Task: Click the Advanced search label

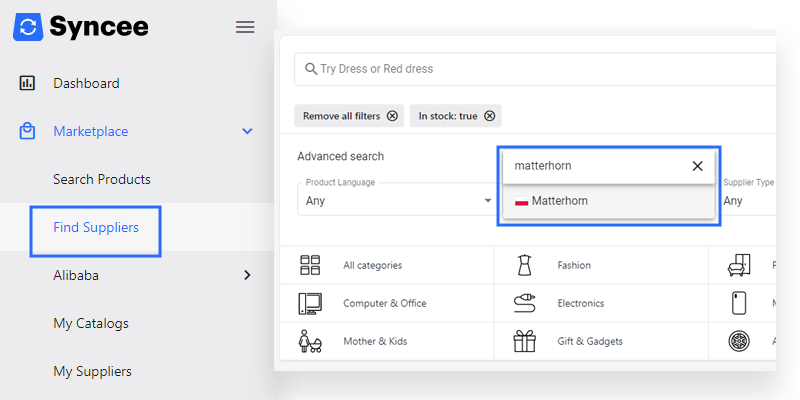Action: (341, 156)
